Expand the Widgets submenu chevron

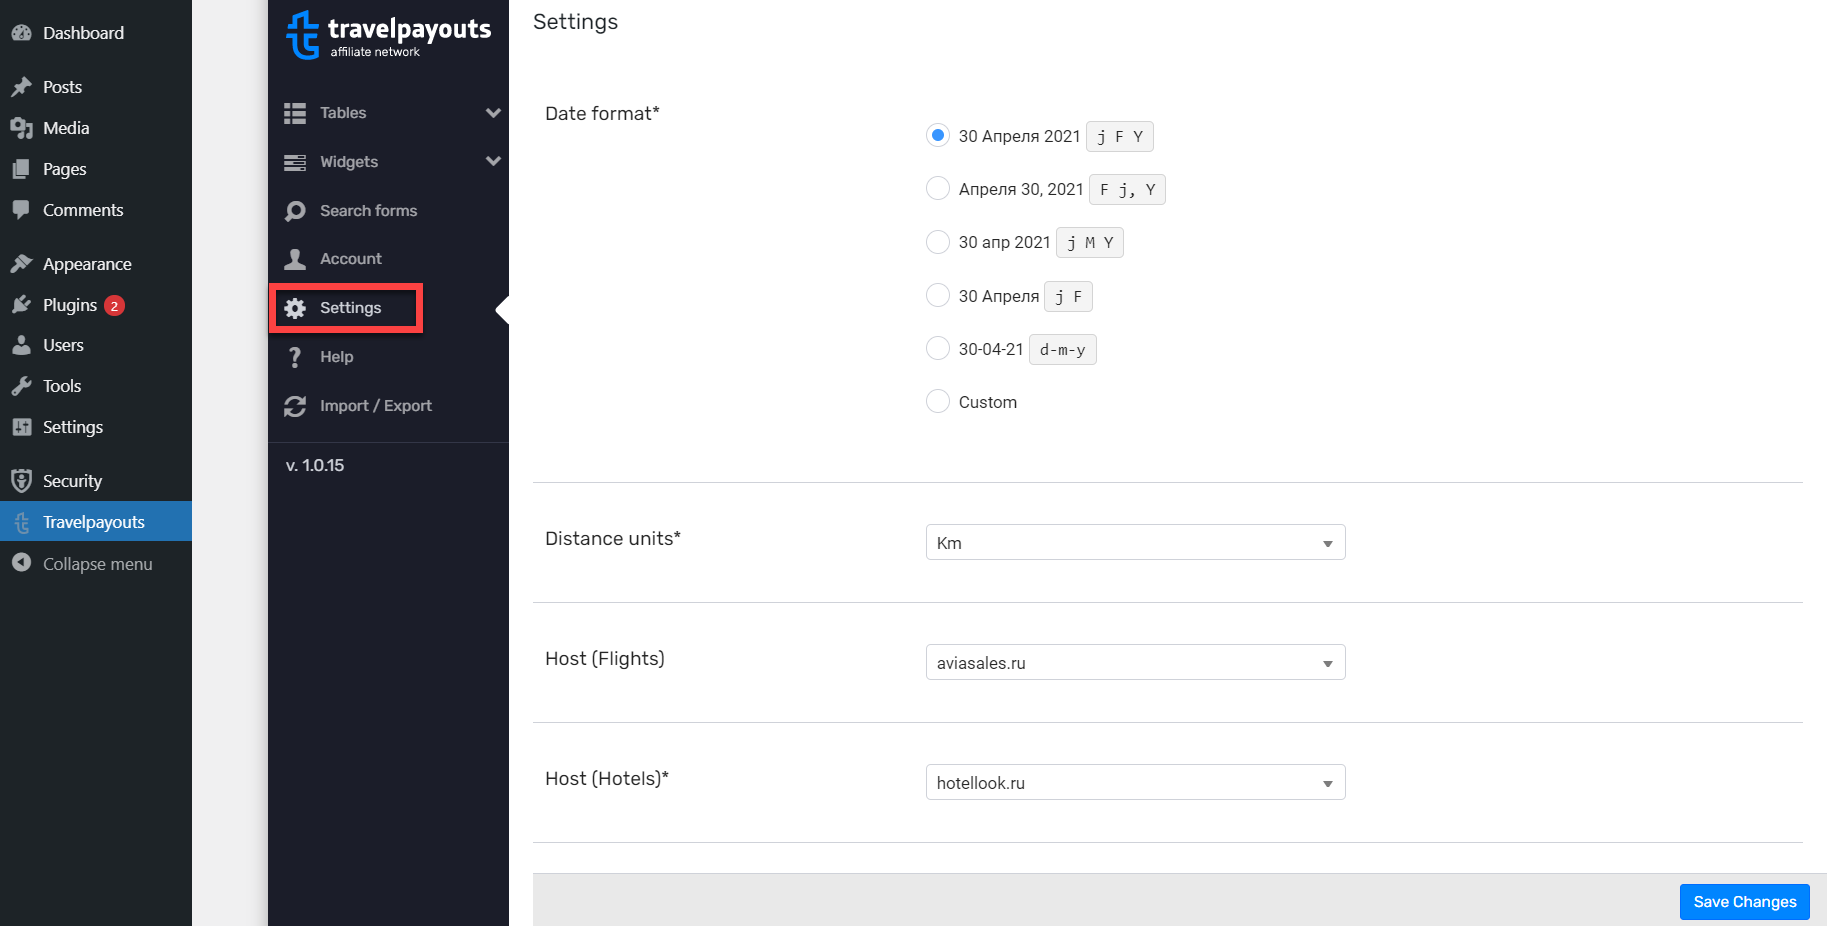point(493,161)
